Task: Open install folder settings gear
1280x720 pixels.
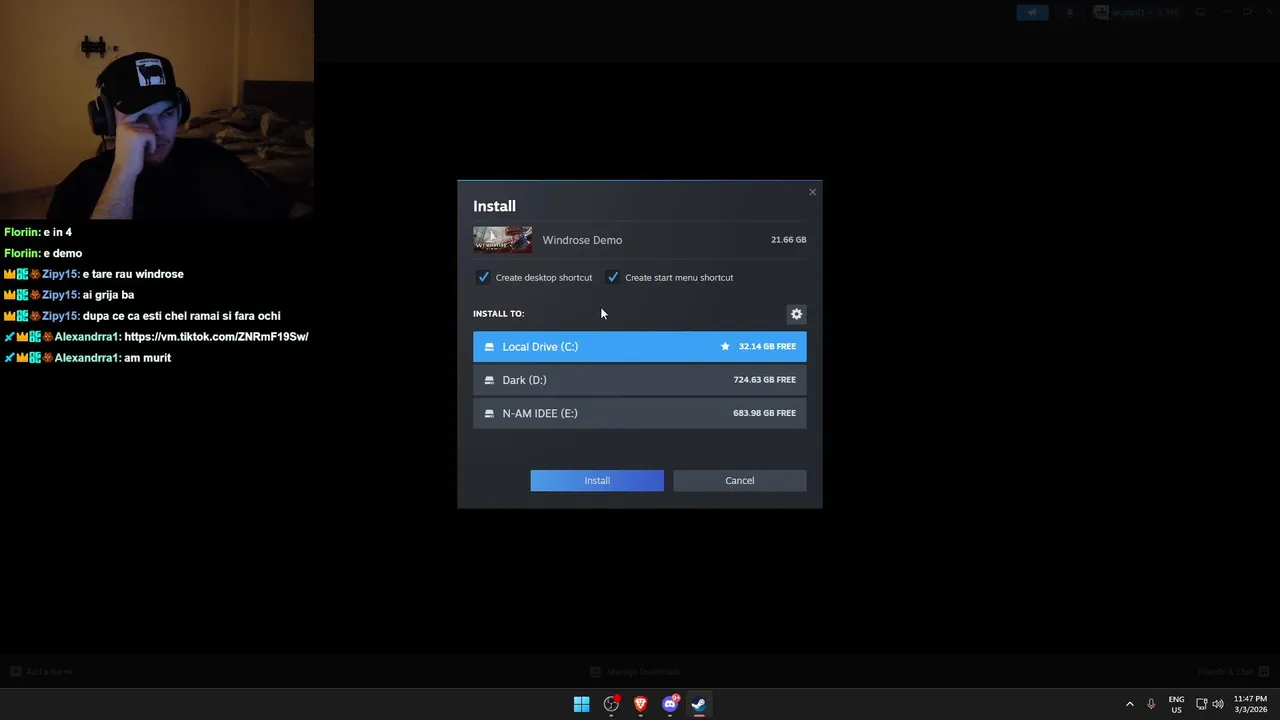Action: click(796, 314)
